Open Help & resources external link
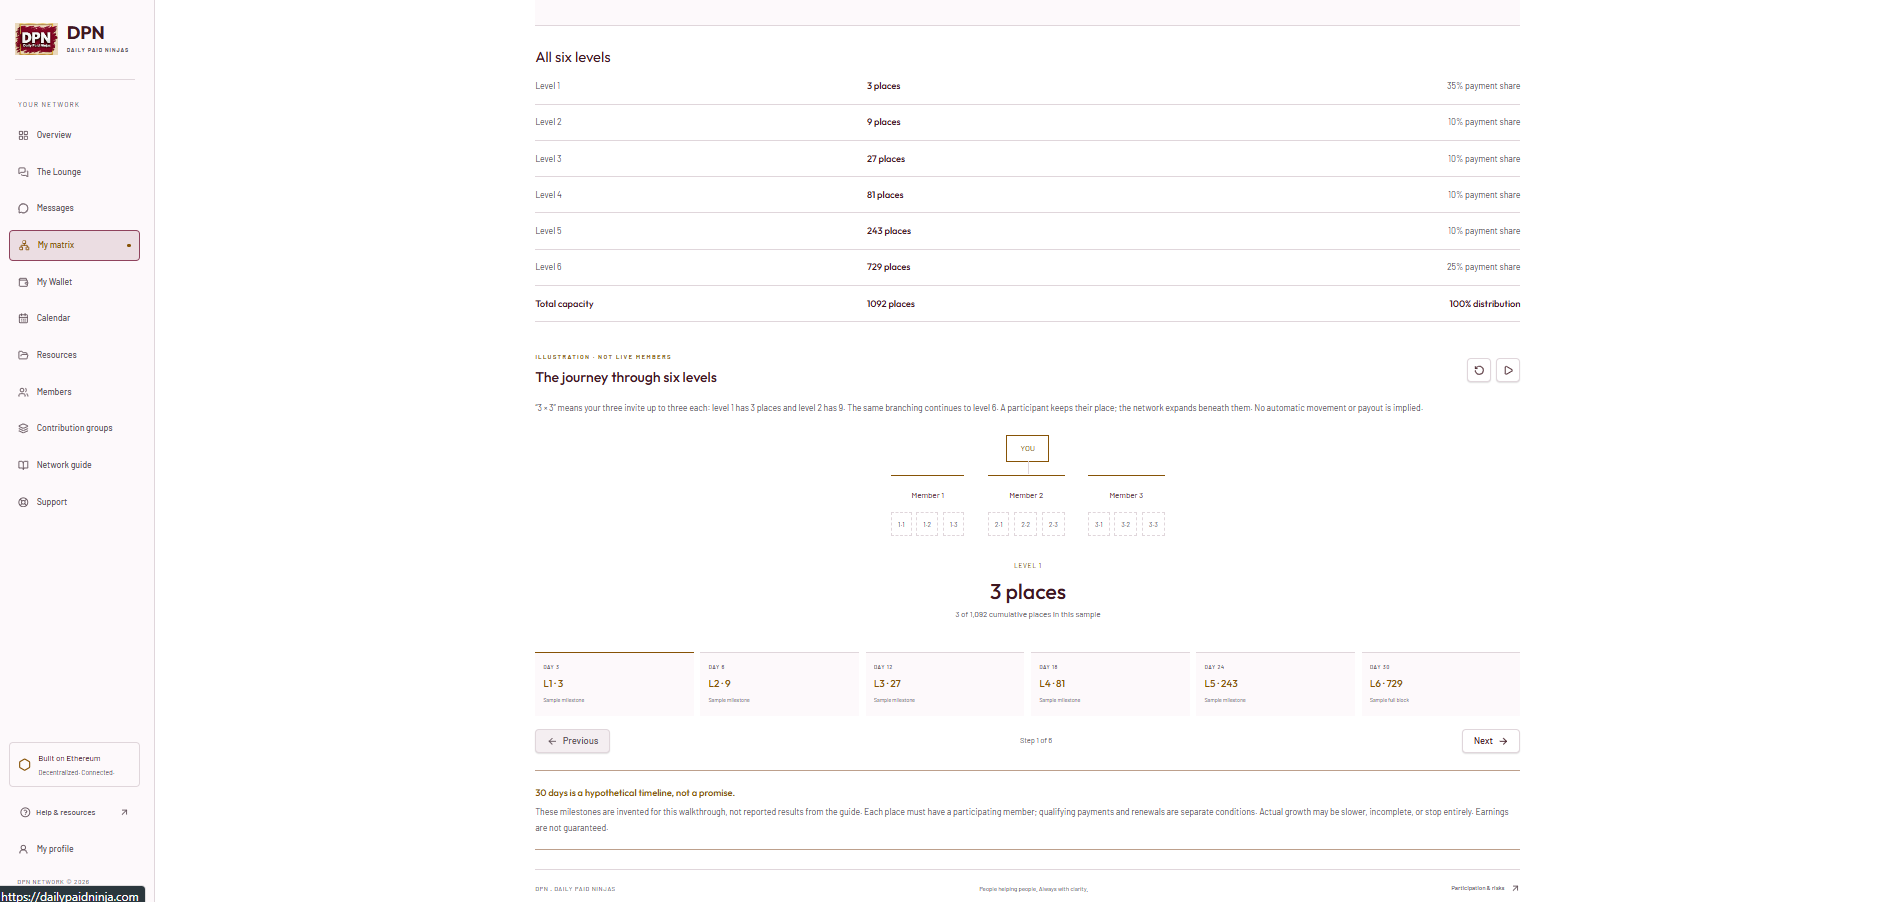 tap(74, 812)
